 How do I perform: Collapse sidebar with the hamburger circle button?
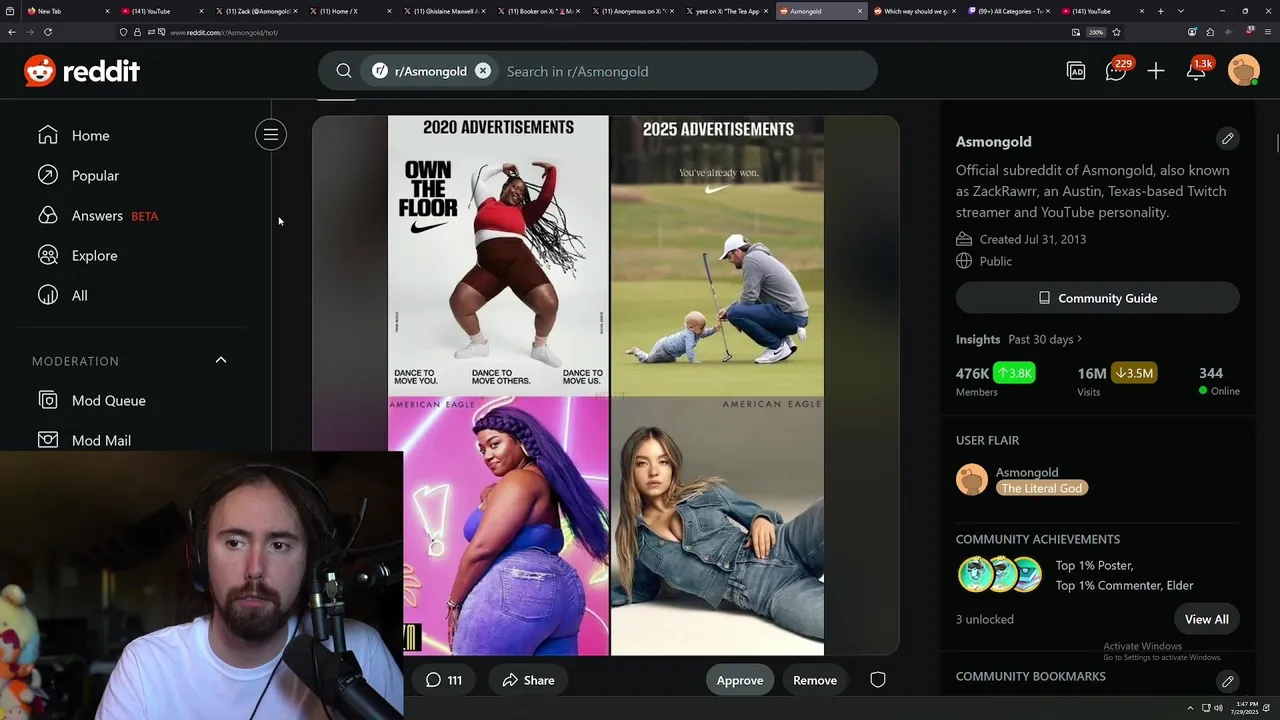coord(271,134)
